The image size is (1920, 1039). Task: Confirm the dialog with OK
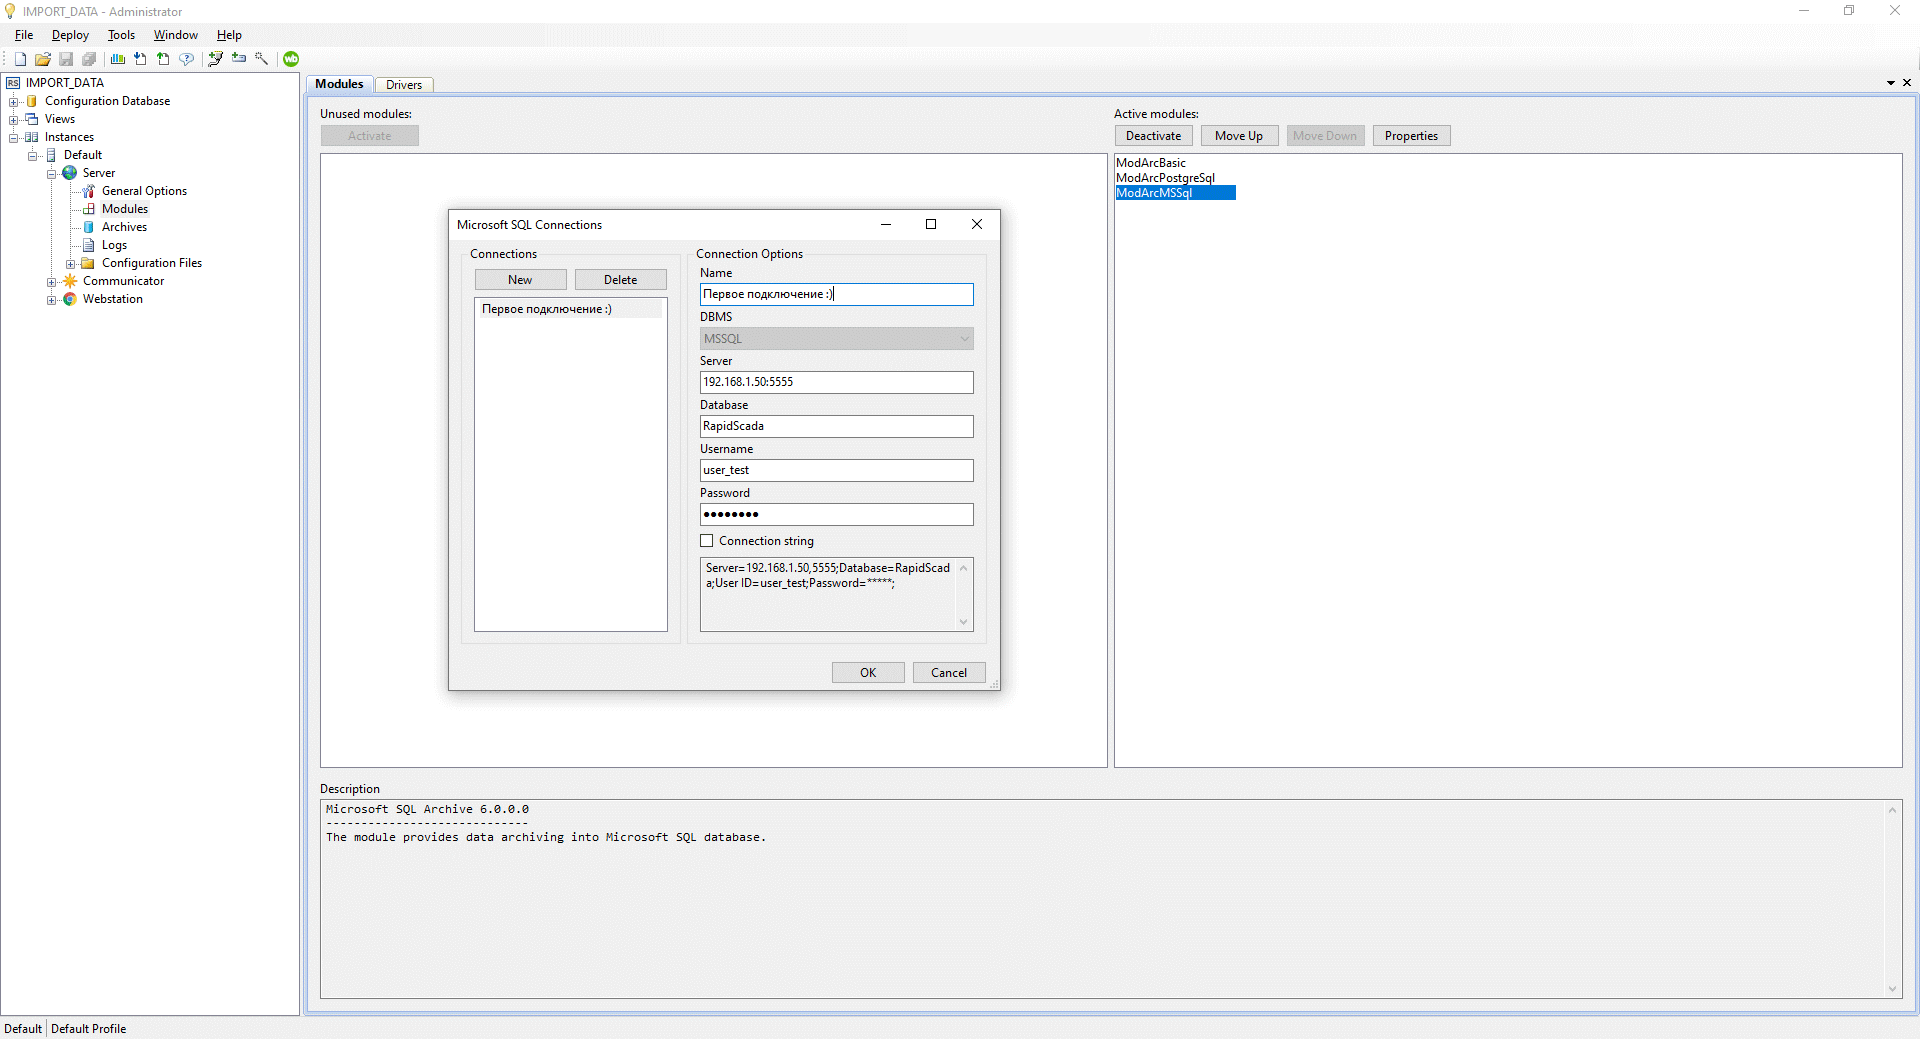[x=868, y=673]
